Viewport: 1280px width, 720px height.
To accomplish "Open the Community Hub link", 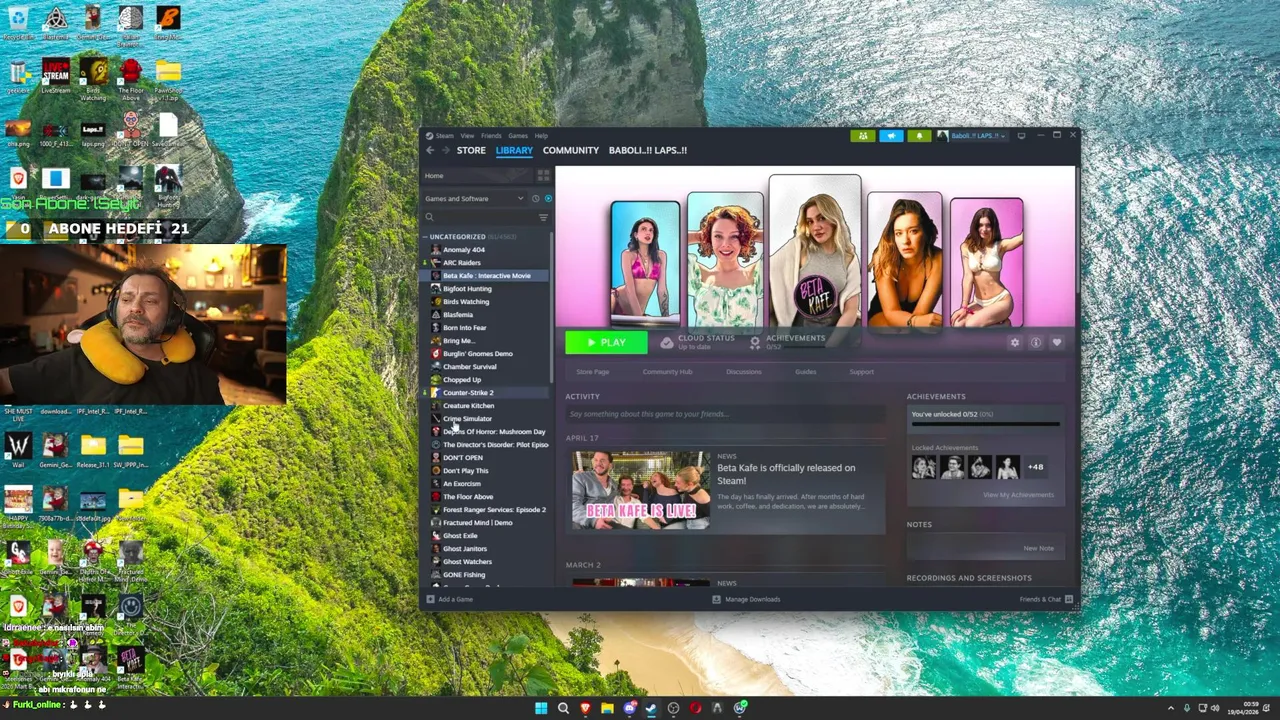I will [667, 372].
